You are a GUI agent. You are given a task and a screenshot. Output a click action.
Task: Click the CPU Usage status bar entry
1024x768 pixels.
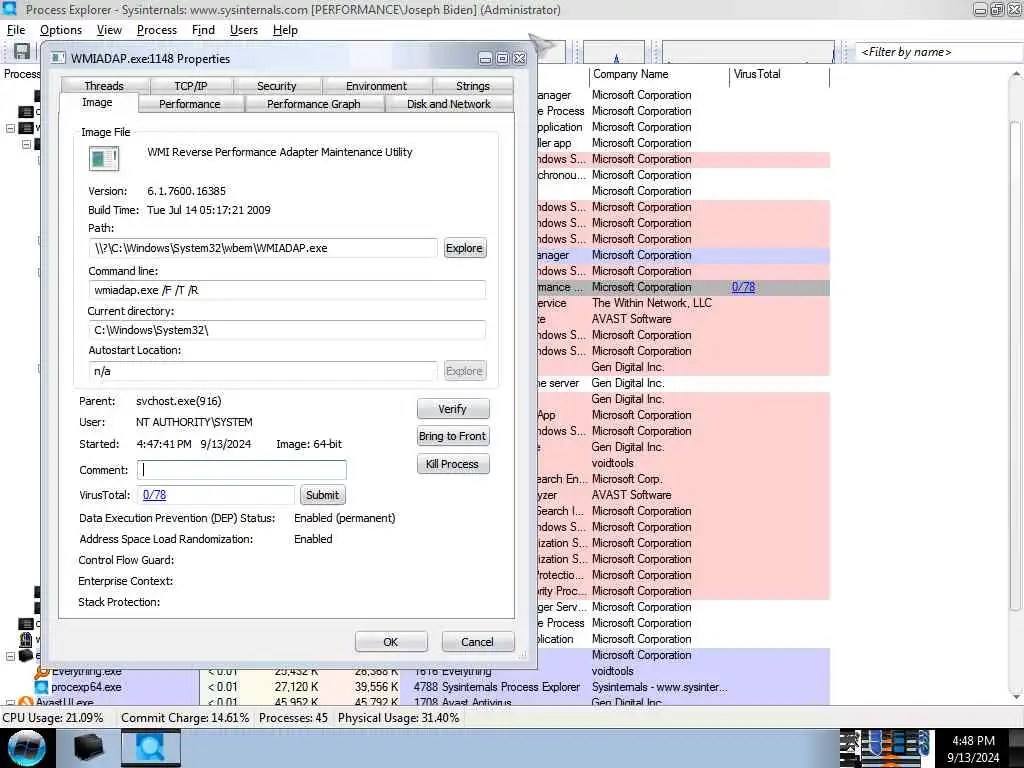[x=53, y=718]
